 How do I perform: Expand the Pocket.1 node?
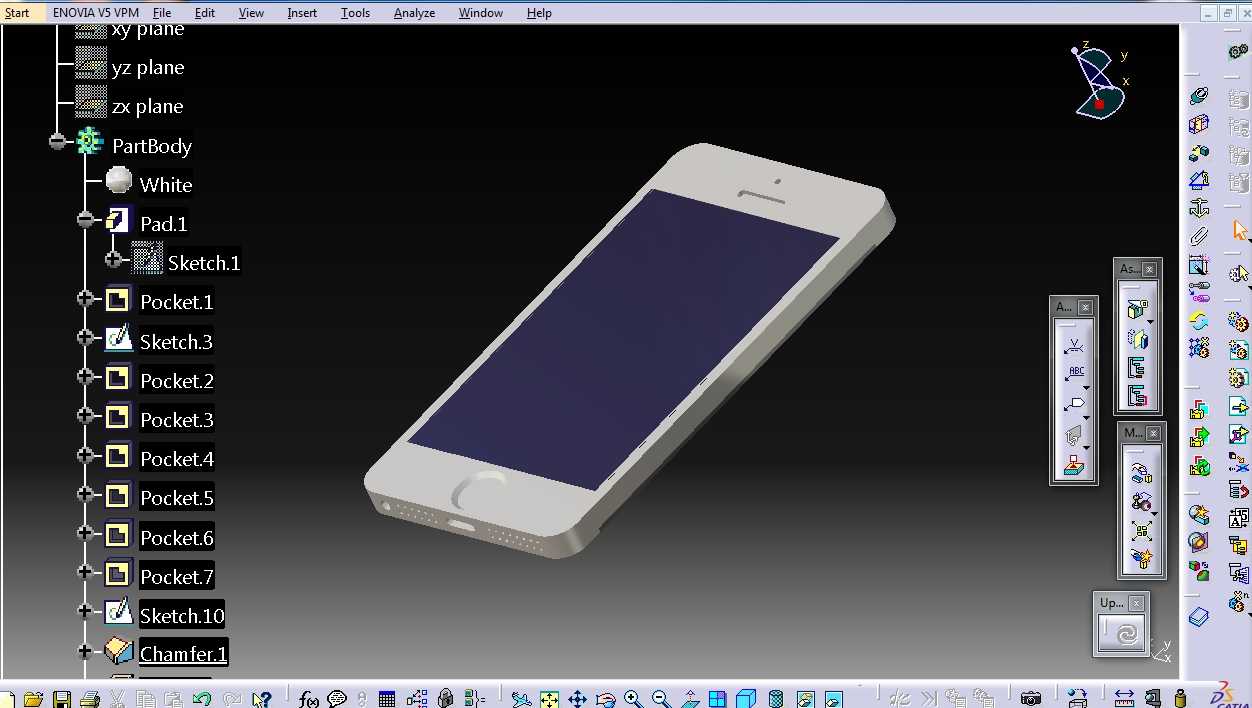click(x=86, y=299)
